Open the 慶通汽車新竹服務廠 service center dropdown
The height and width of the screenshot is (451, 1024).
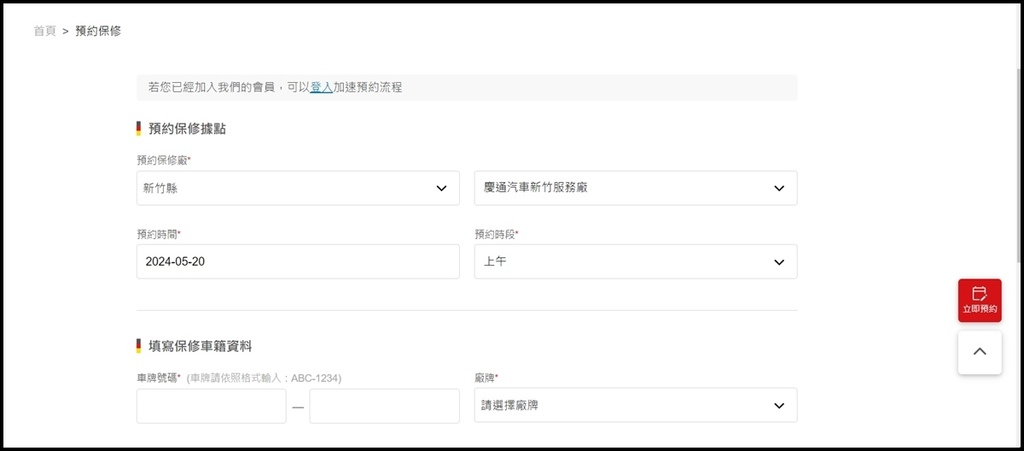click(635, 188)
